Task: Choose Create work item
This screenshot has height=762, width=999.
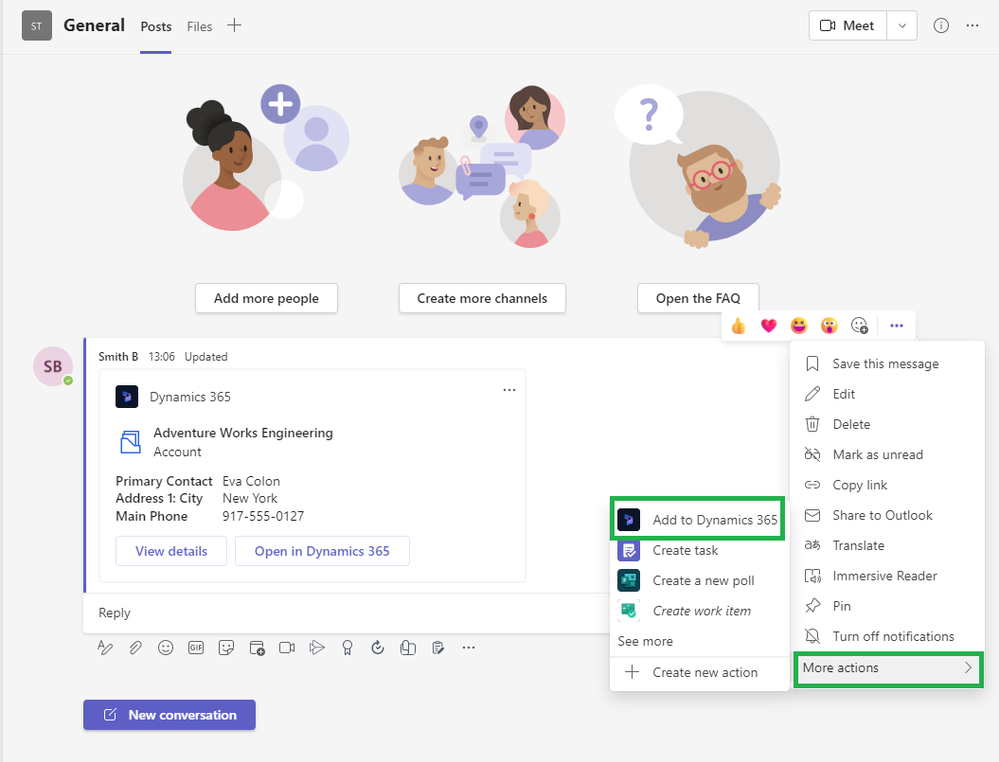Action: click(x=699, y=611)
